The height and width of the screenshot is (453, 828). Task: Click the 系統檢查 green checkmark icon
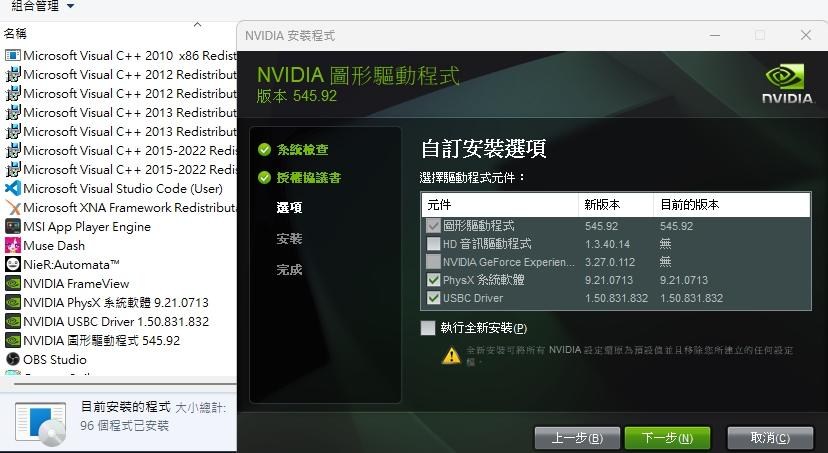(x=265, y=149)
